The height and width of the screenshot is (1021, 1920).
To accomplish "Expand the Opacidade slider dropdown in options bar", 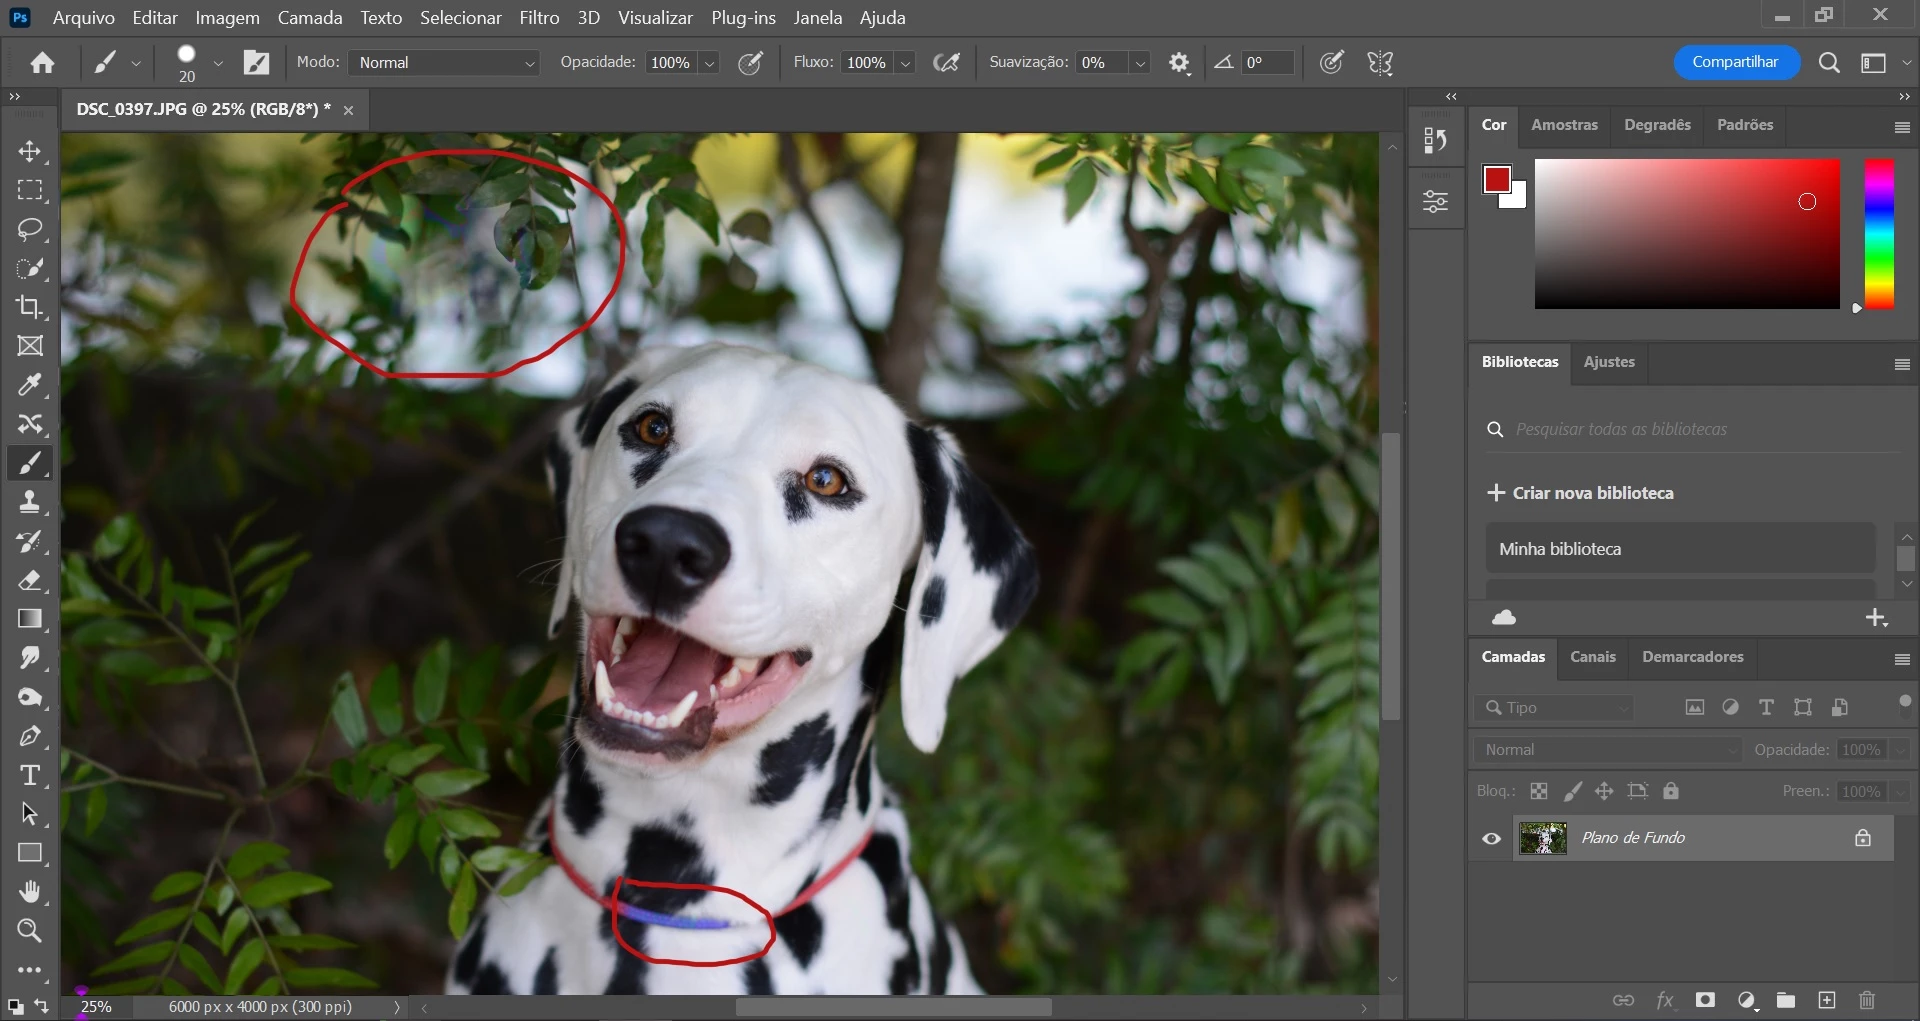I will click(x=709, y=63).
